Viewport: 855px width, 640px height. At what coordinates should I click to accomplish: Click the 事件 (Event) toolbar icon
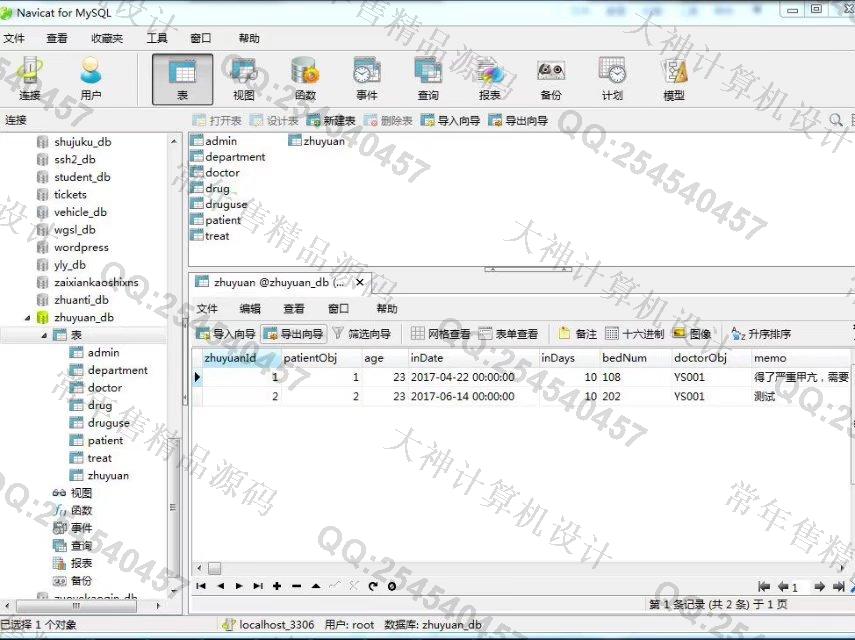(x=366, y=80)
